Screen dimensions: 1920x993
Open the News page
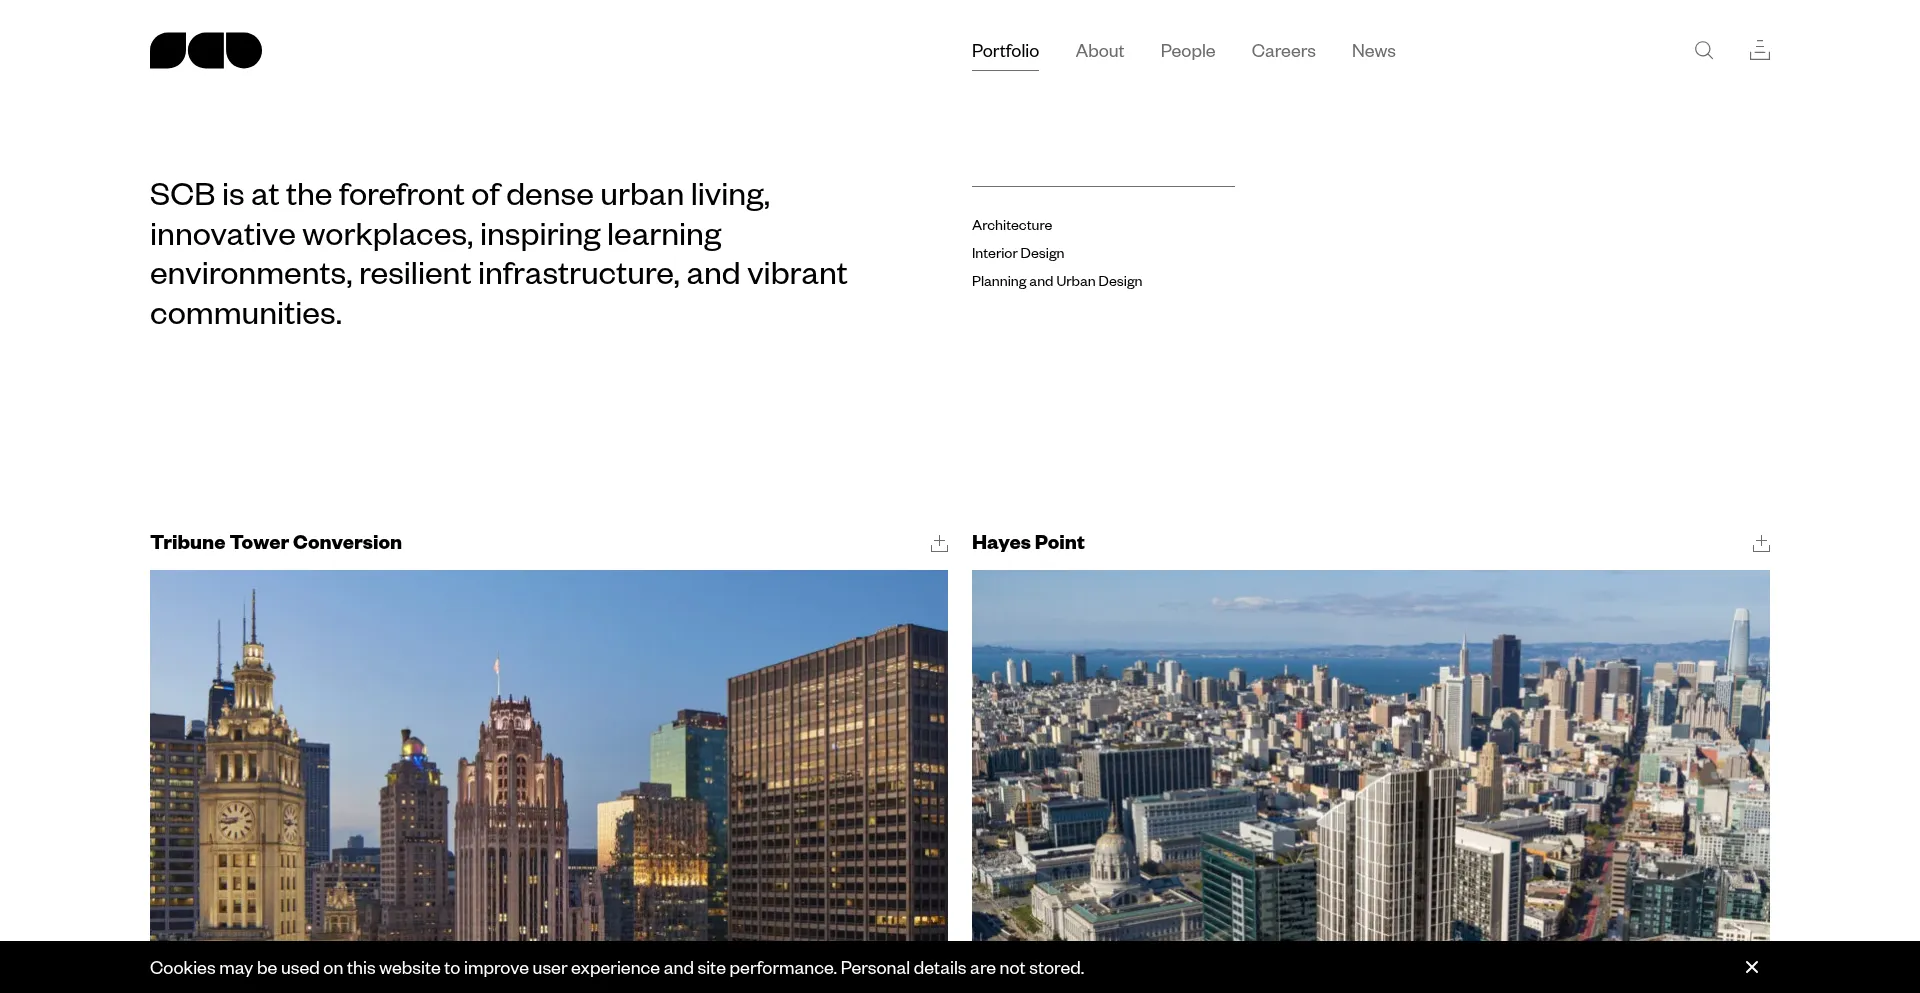click(1373, 51)
